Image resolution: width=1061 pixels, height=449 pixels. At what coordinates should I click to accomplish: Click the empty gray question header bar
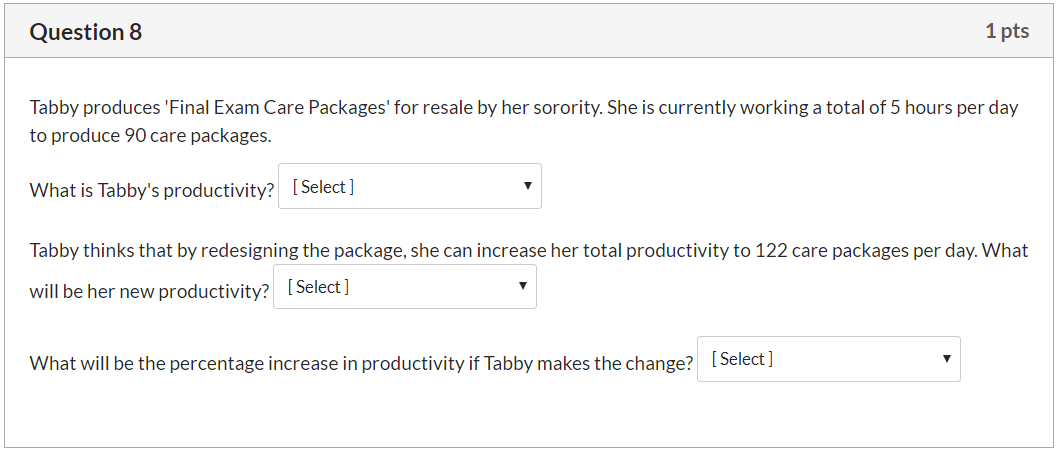coord(562,31)
